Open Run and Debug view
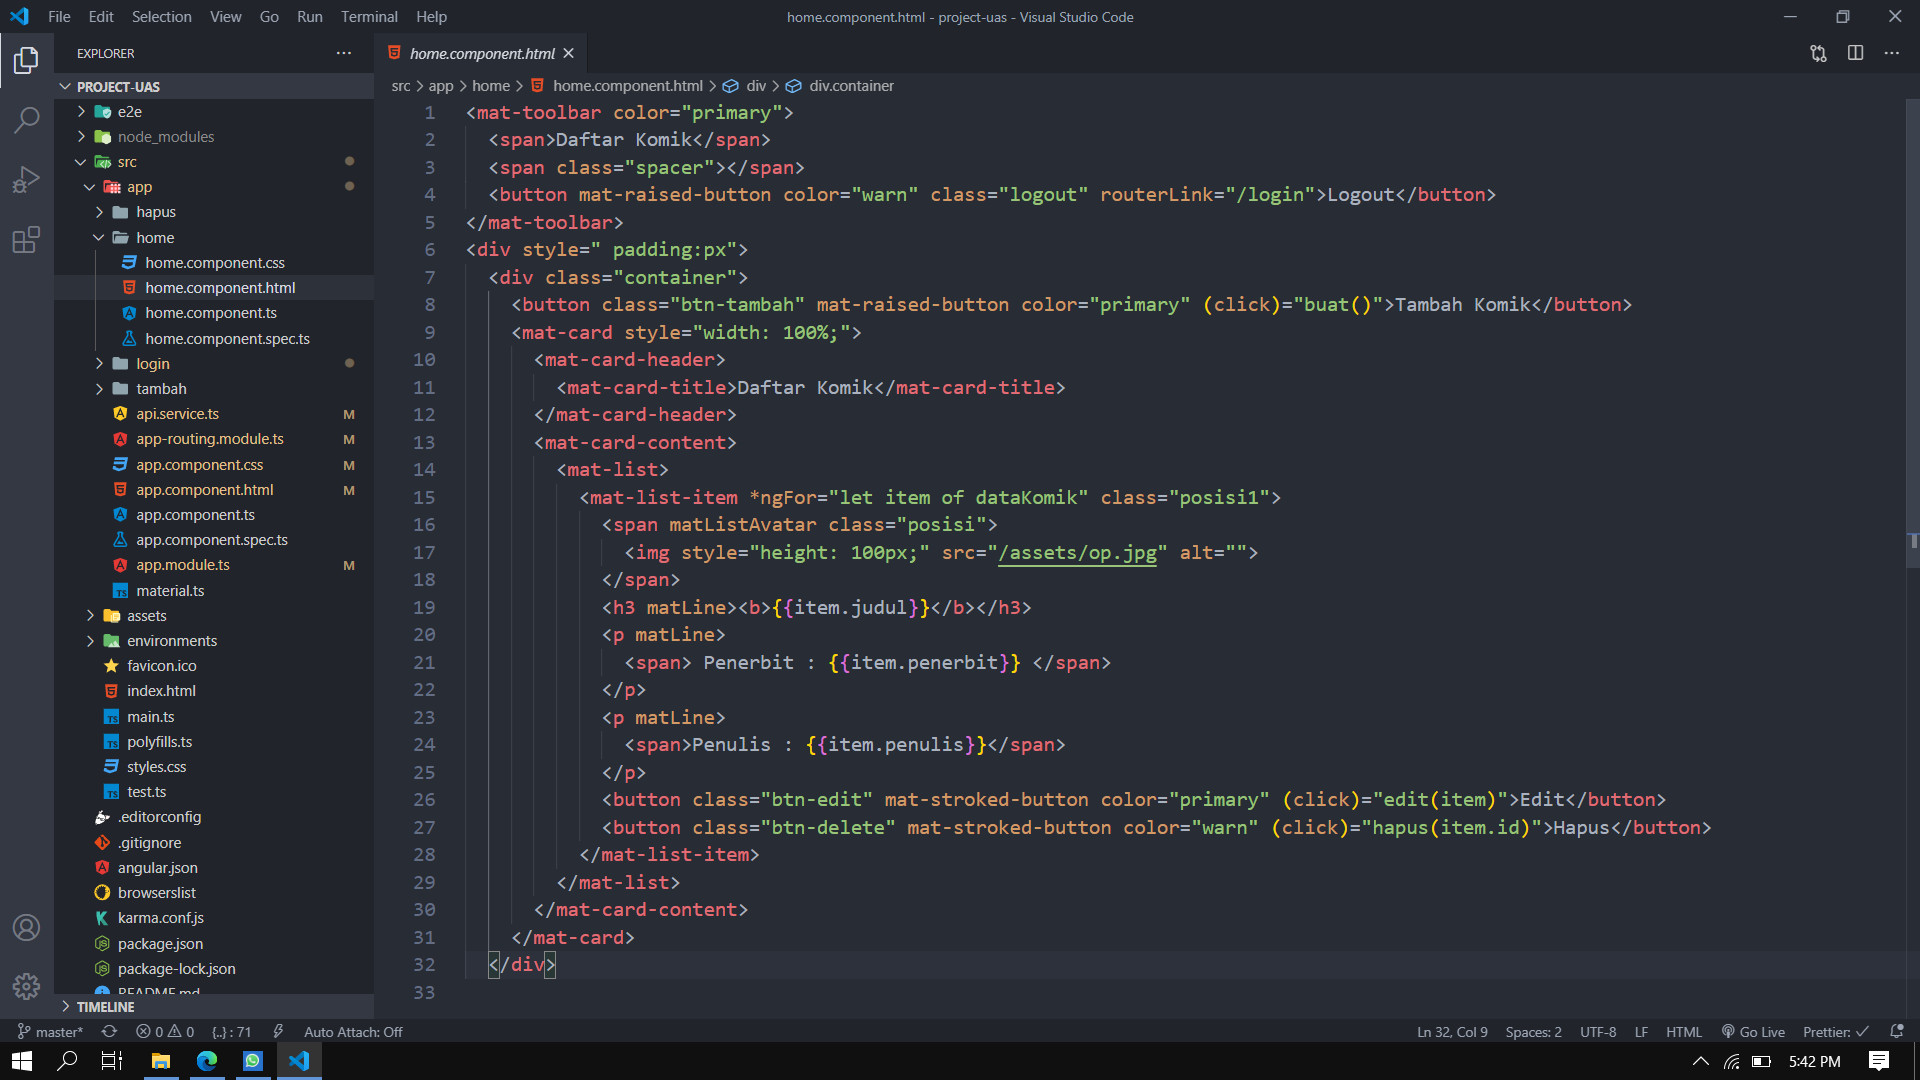 27,180
